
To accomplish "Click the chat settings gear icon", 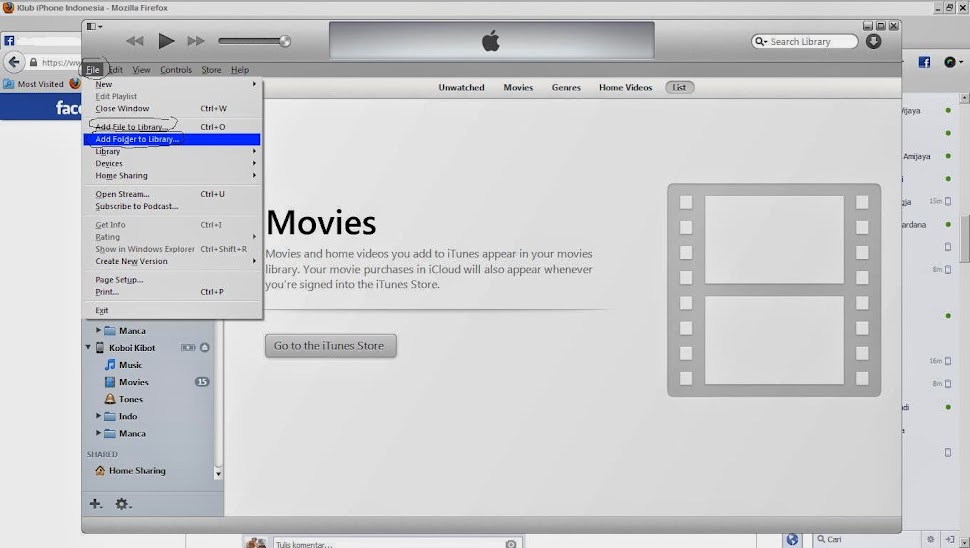I will click(930, 539).
